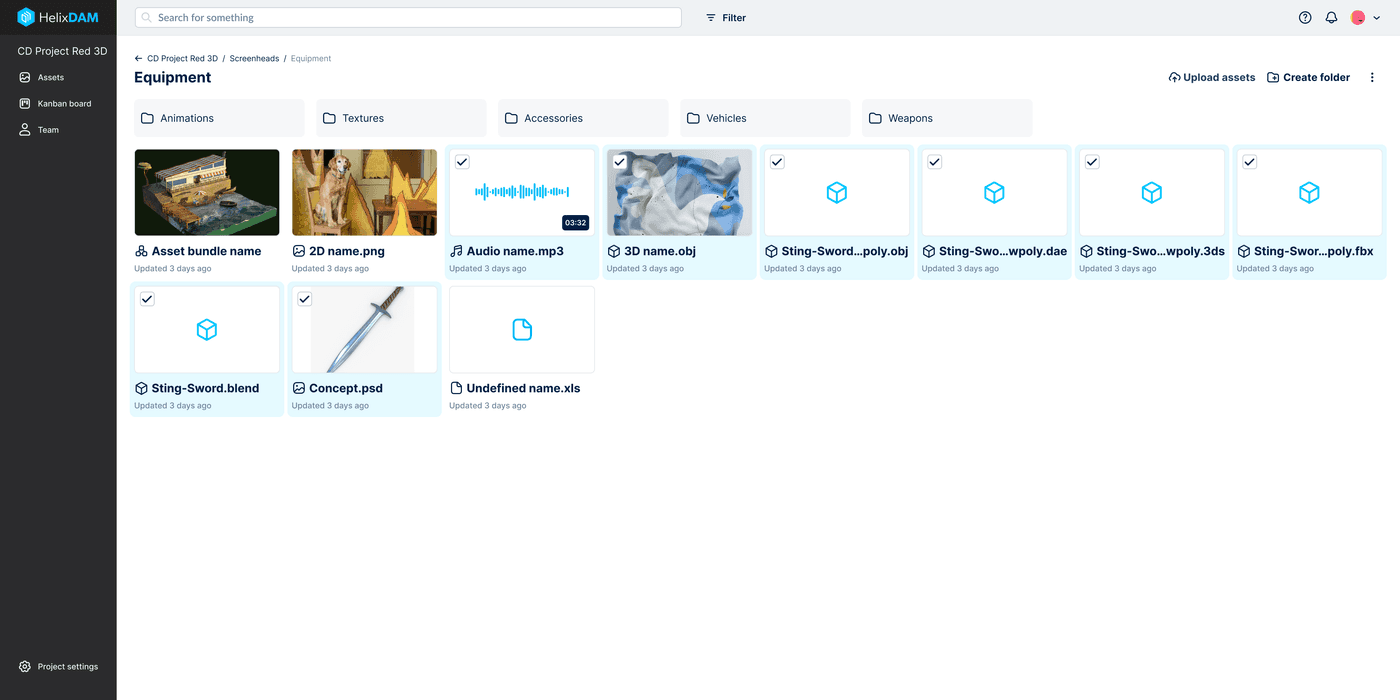Open notifications bell icon

click(1331, 18)
